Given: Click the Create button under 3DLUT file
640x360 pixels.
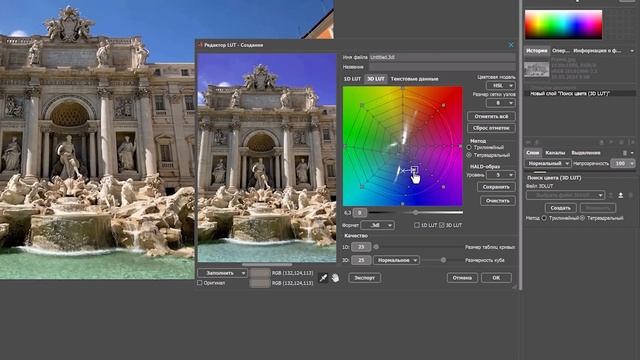Looking at the screenshot, I should 560,208.
